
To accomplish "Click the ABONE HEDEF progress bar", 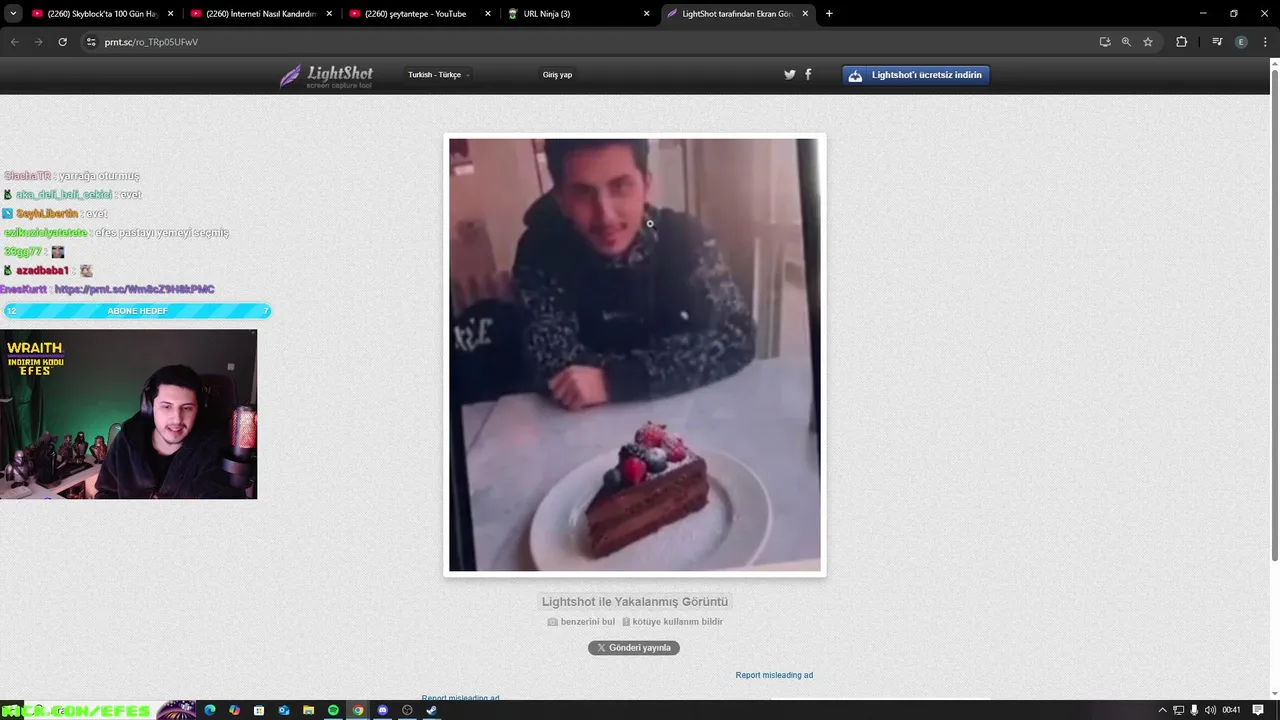I will (x=137, y=311).
